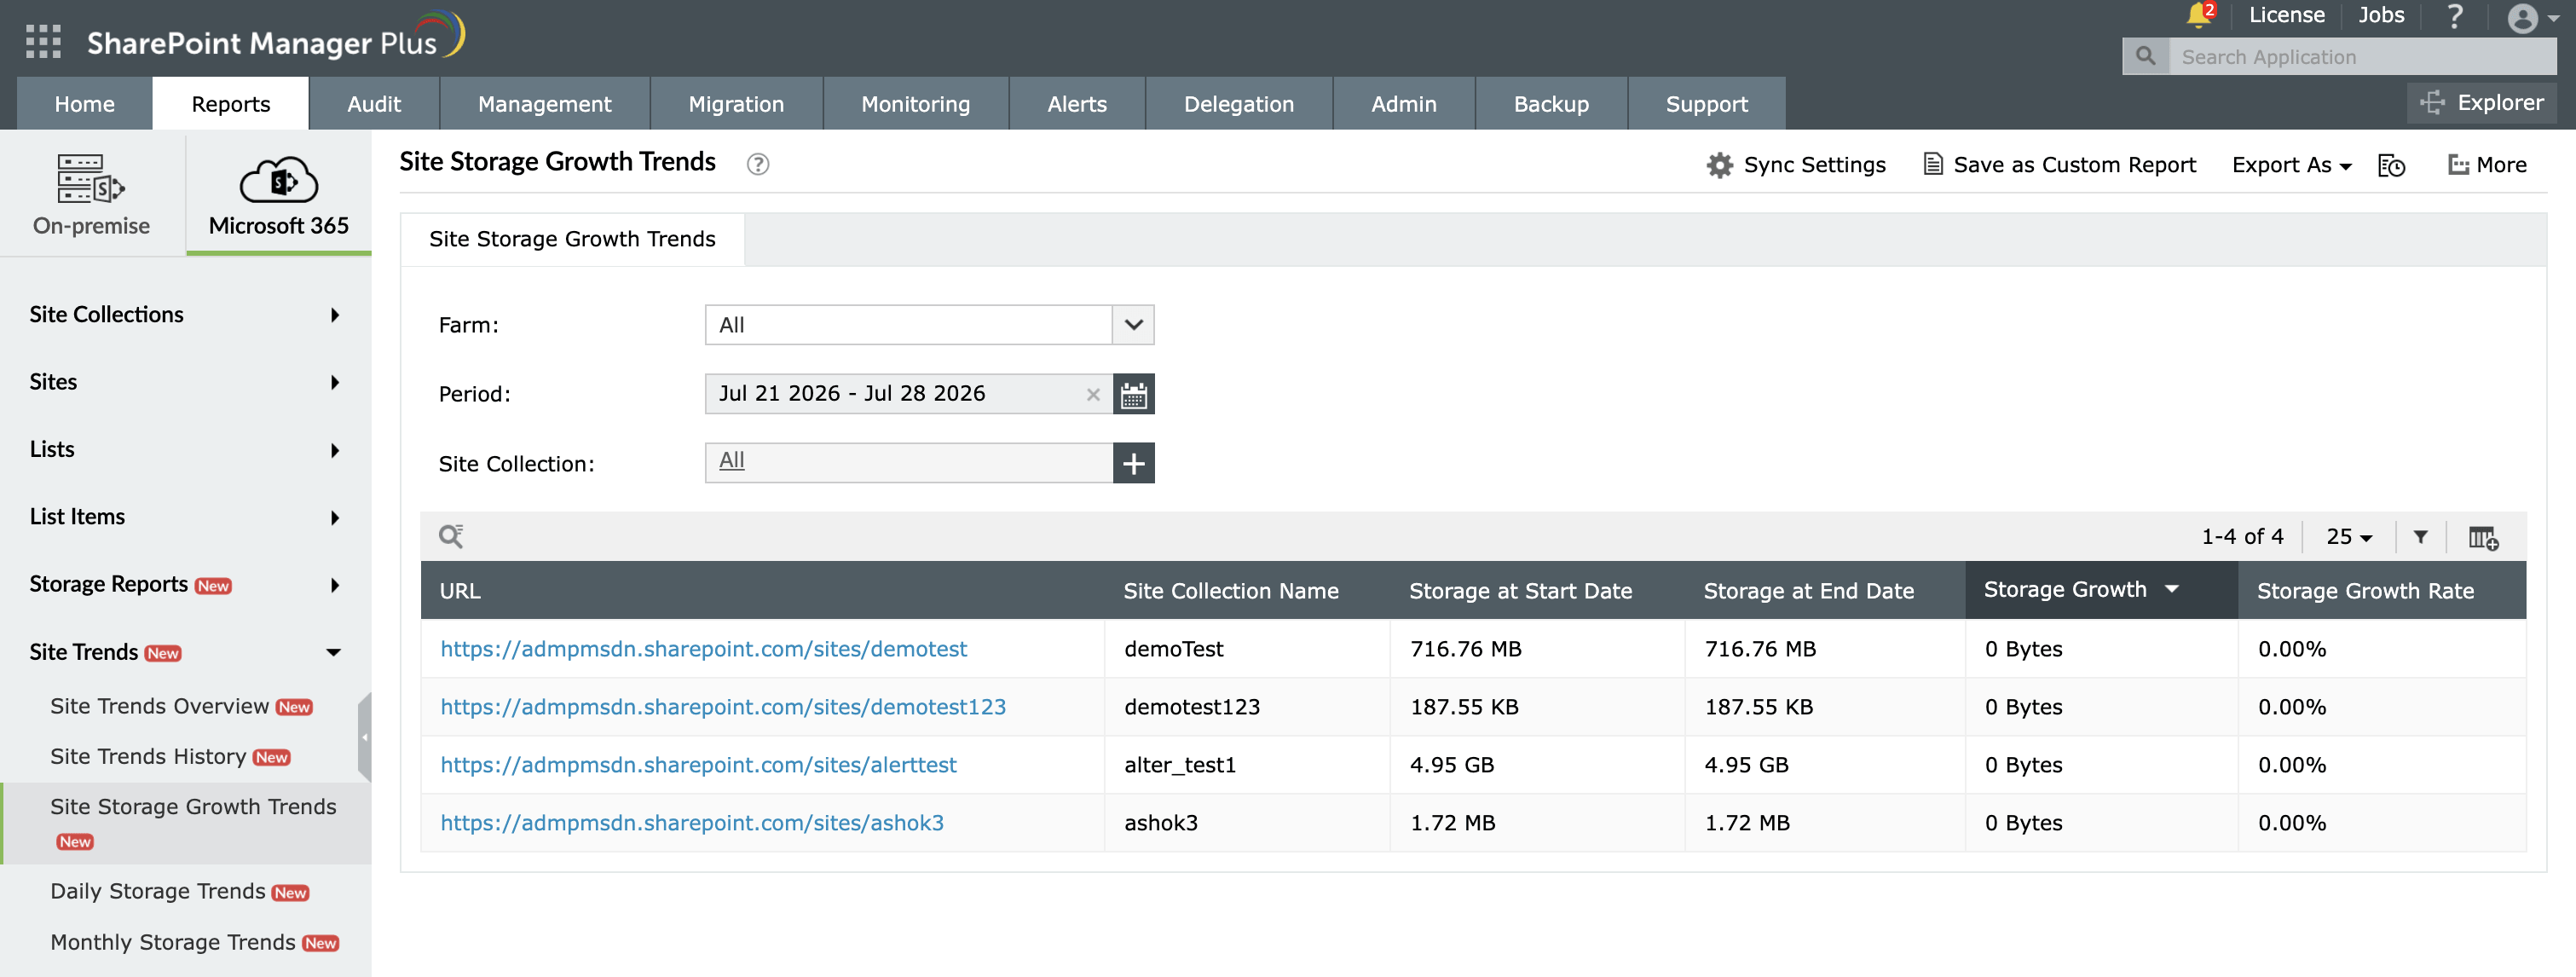Open the schedule report icon

pyautogui.click(x=2391, y=165)
